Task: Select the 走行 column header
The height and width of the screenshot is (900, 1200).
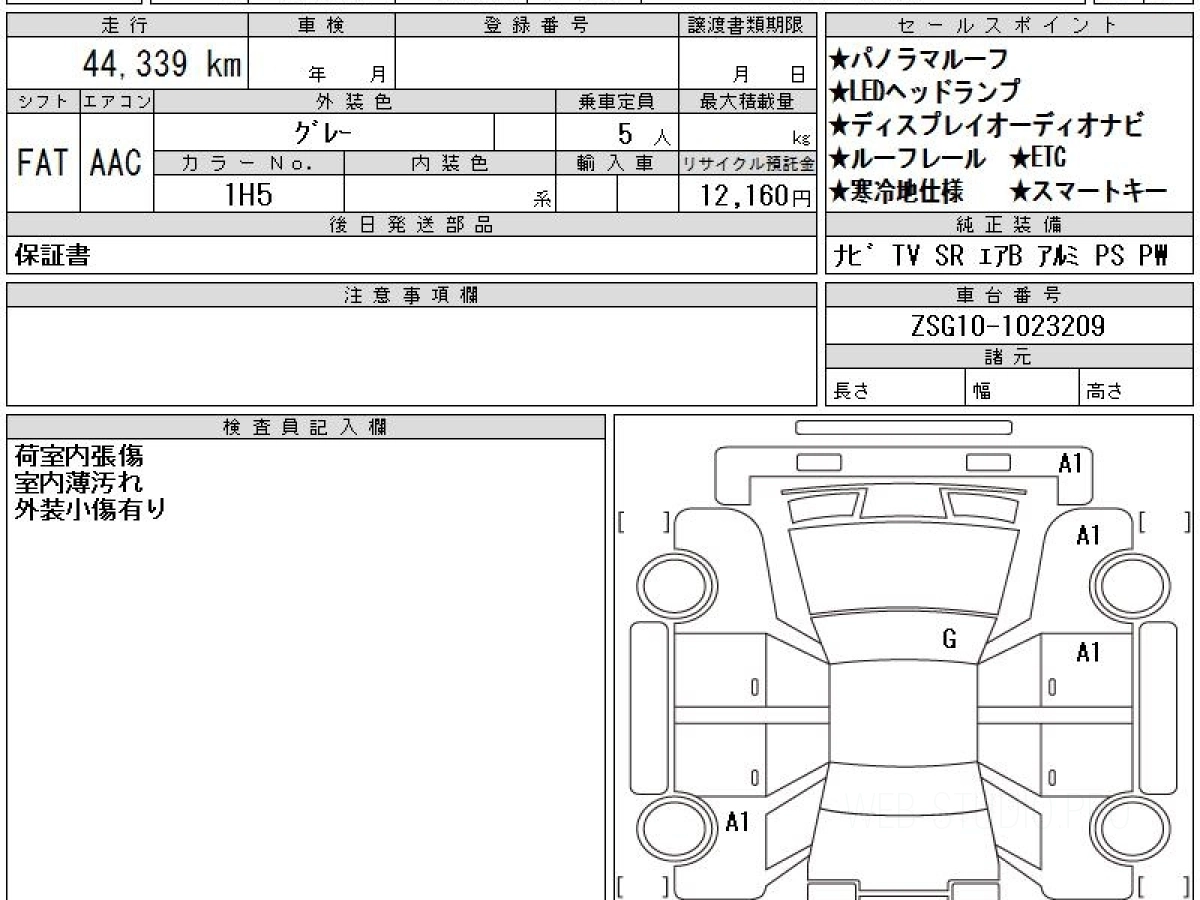Action: [126, 26]
